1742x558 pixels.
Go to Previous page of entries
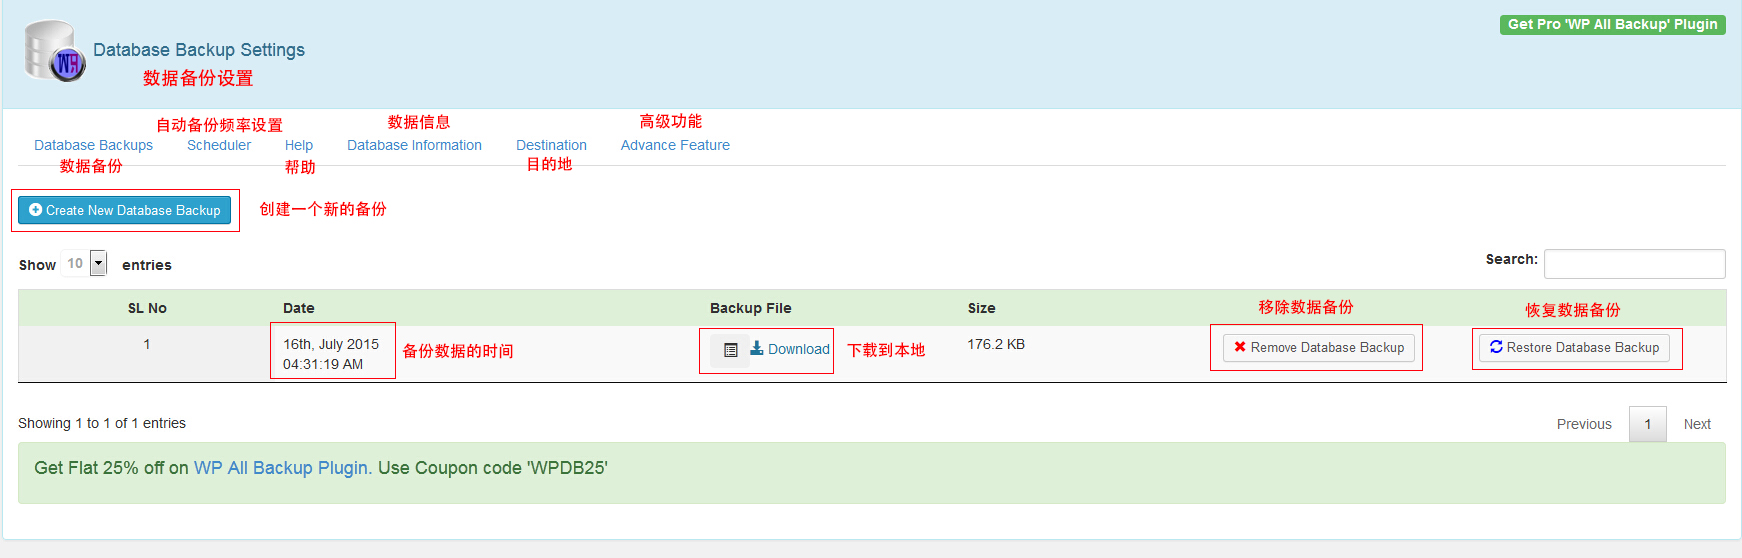(1583, 424)
